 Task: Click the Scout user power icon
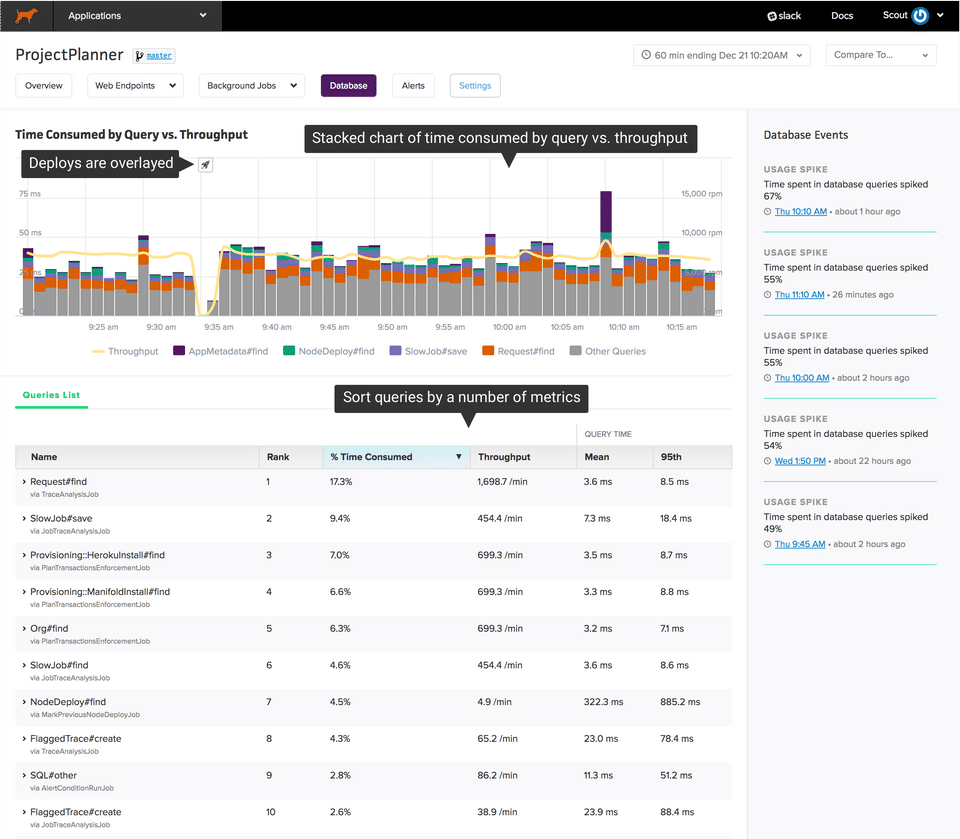[x=920, y=16]
